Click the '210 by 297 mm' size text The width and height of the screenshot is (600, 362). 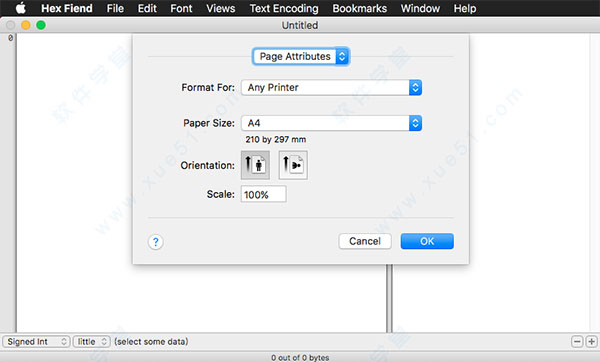coord(276,139)
